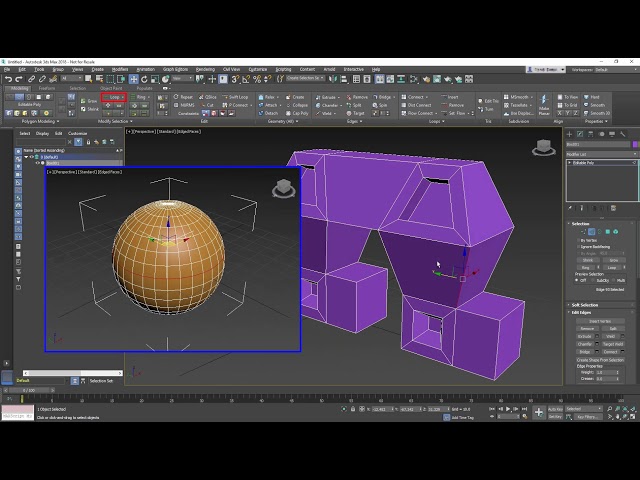
Task: Expand the Polygon Modeling panel arrow
Action: click(x=58, y=122)
